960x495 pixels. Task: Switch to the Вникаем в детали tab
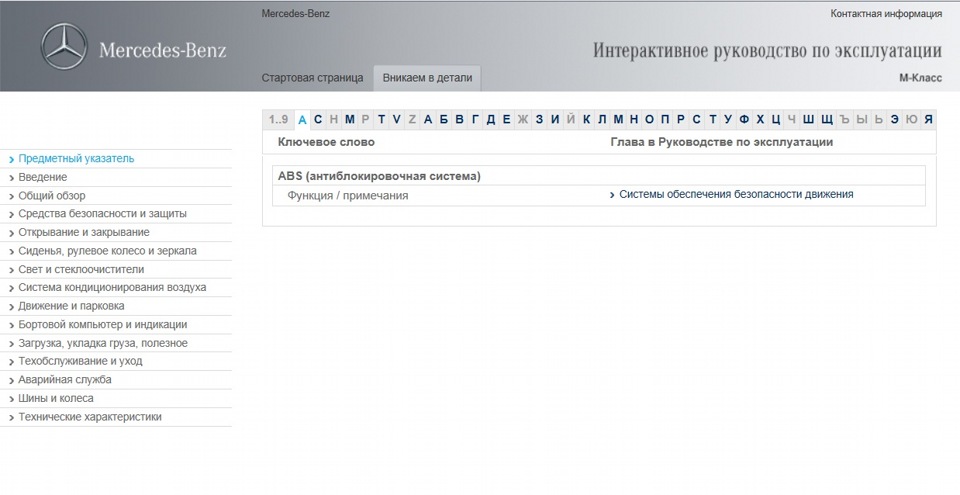pyautogui.click(x=427, y=78)
